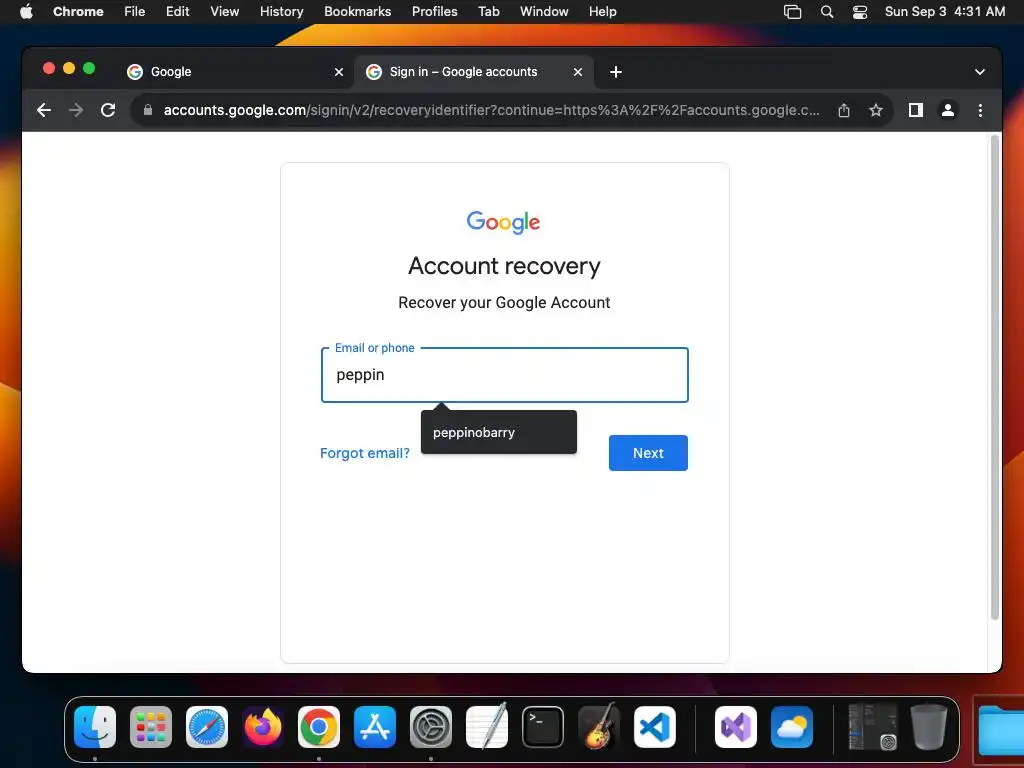Viewport: 1024px width, 768px height.
Task: Click the Forgot email? link
Action: 365,453
